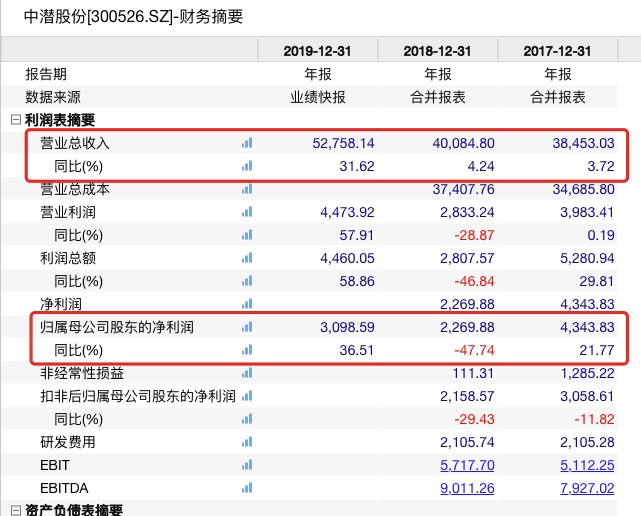
Task: Select the 报告期 row label
Action: (x=46, y=74)
